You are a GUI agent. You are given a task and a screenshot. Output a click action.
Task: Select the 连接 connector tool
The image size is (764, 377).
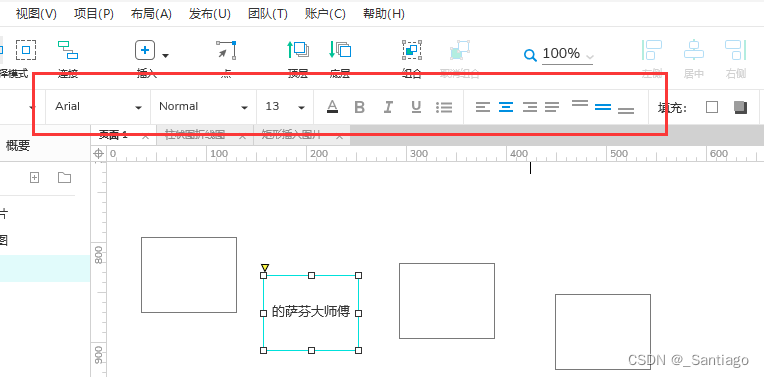click(x=68, y=50)
